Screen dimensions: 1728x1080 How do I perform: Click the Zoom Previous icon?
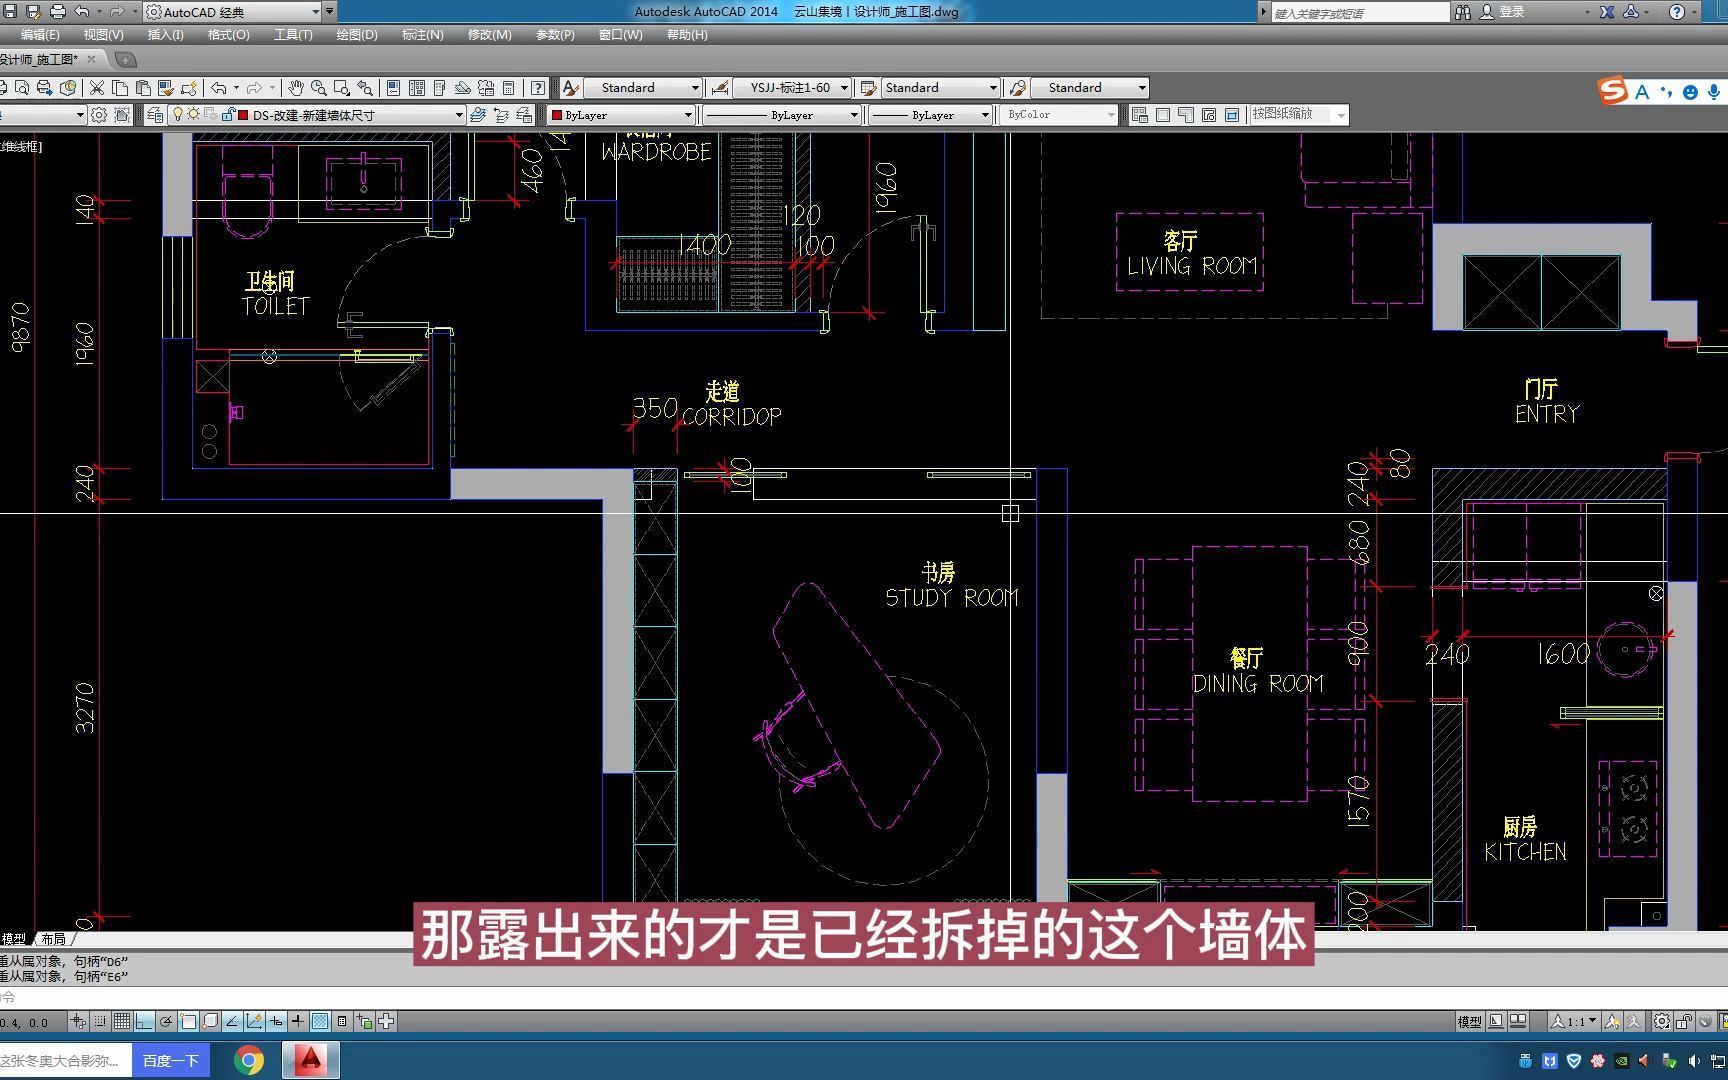point(366,88)
